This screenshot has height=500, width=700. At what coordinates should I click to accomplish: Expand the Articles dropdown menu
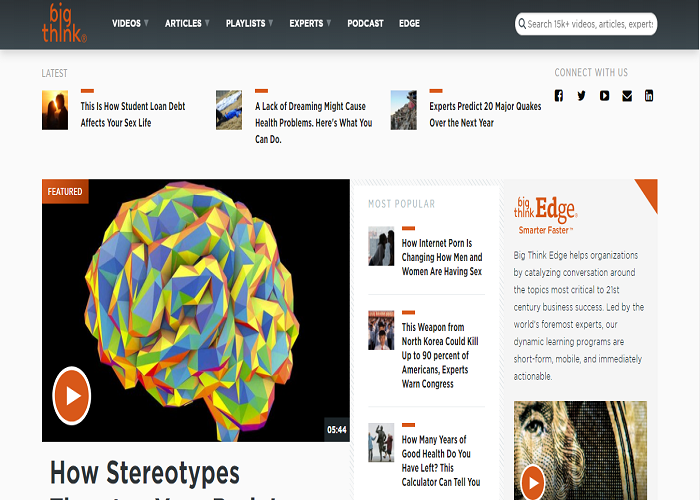click(187, 23)
